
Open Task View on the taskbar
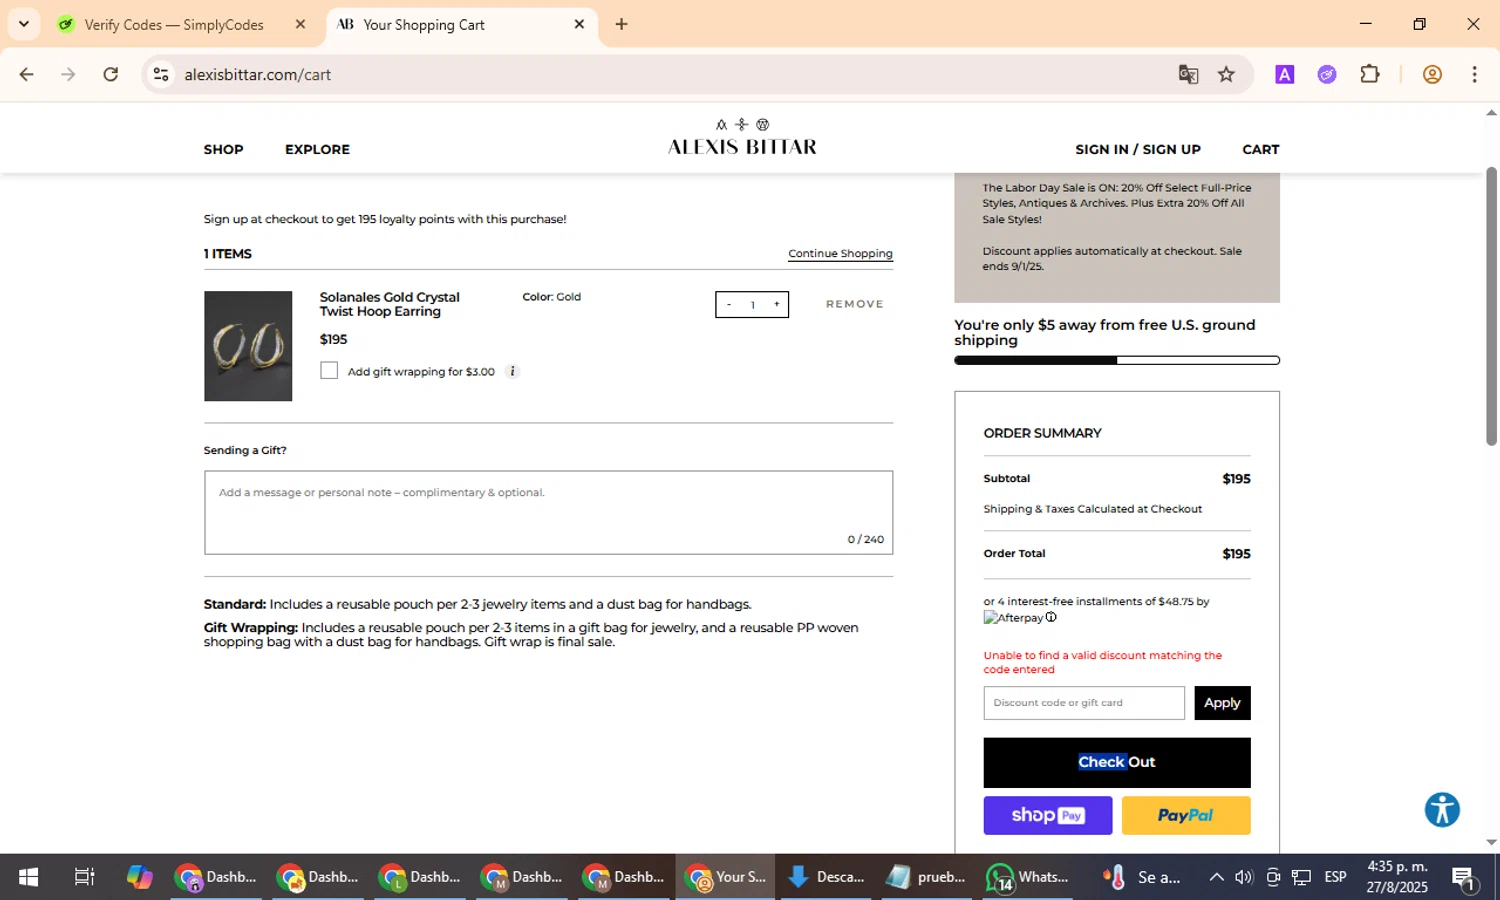[x=84, y=877]
